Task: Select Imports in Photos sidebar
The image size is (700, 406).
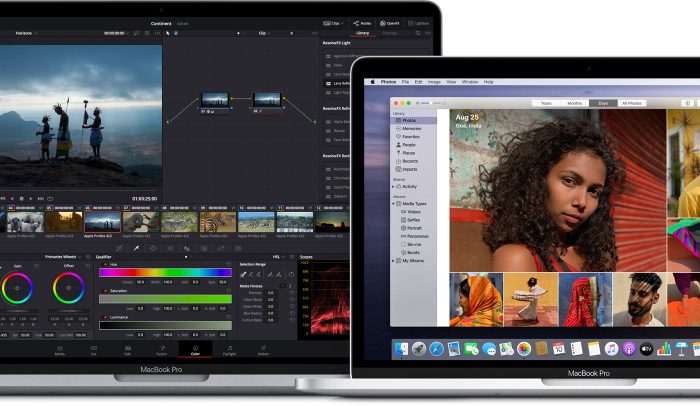Action: 407,169
